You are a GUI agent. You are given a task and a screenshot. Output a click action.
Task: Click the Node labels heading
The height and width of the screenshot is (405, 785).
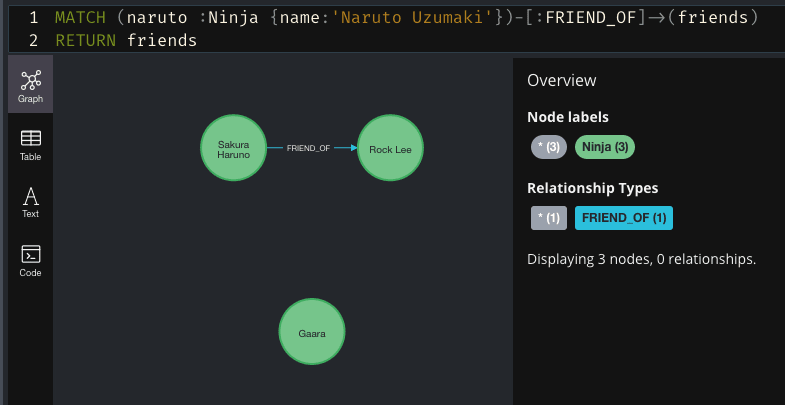[x=568, y=117]
